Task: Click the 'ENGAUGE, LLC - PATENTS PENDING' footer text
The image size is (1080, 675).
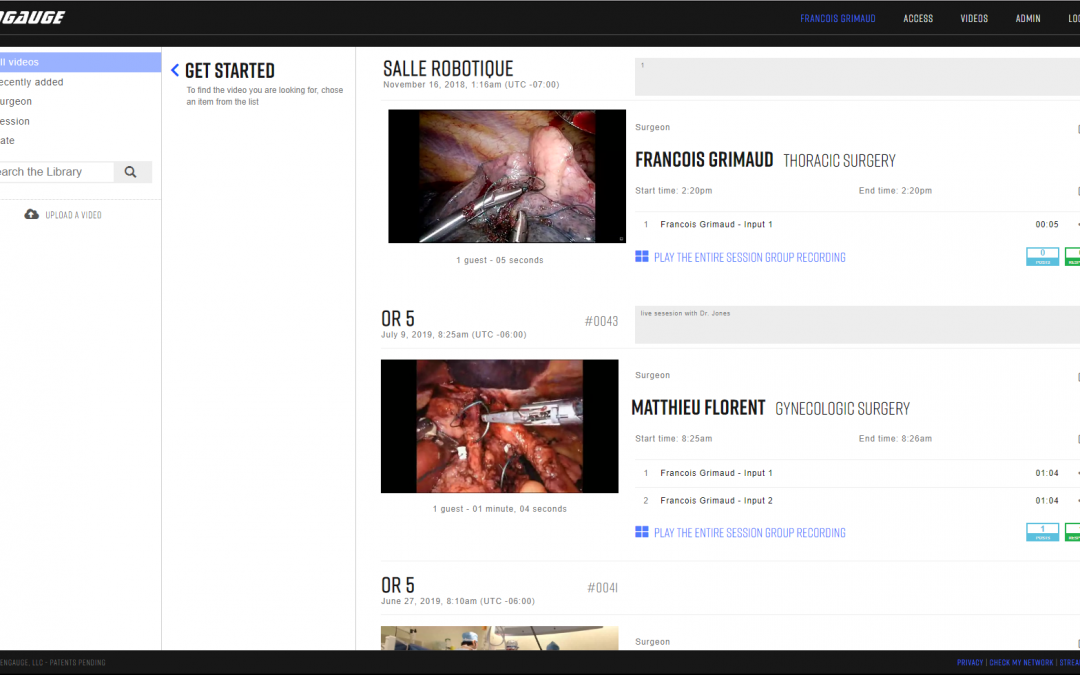Action: pyautogui.click(x=53, y=663)
